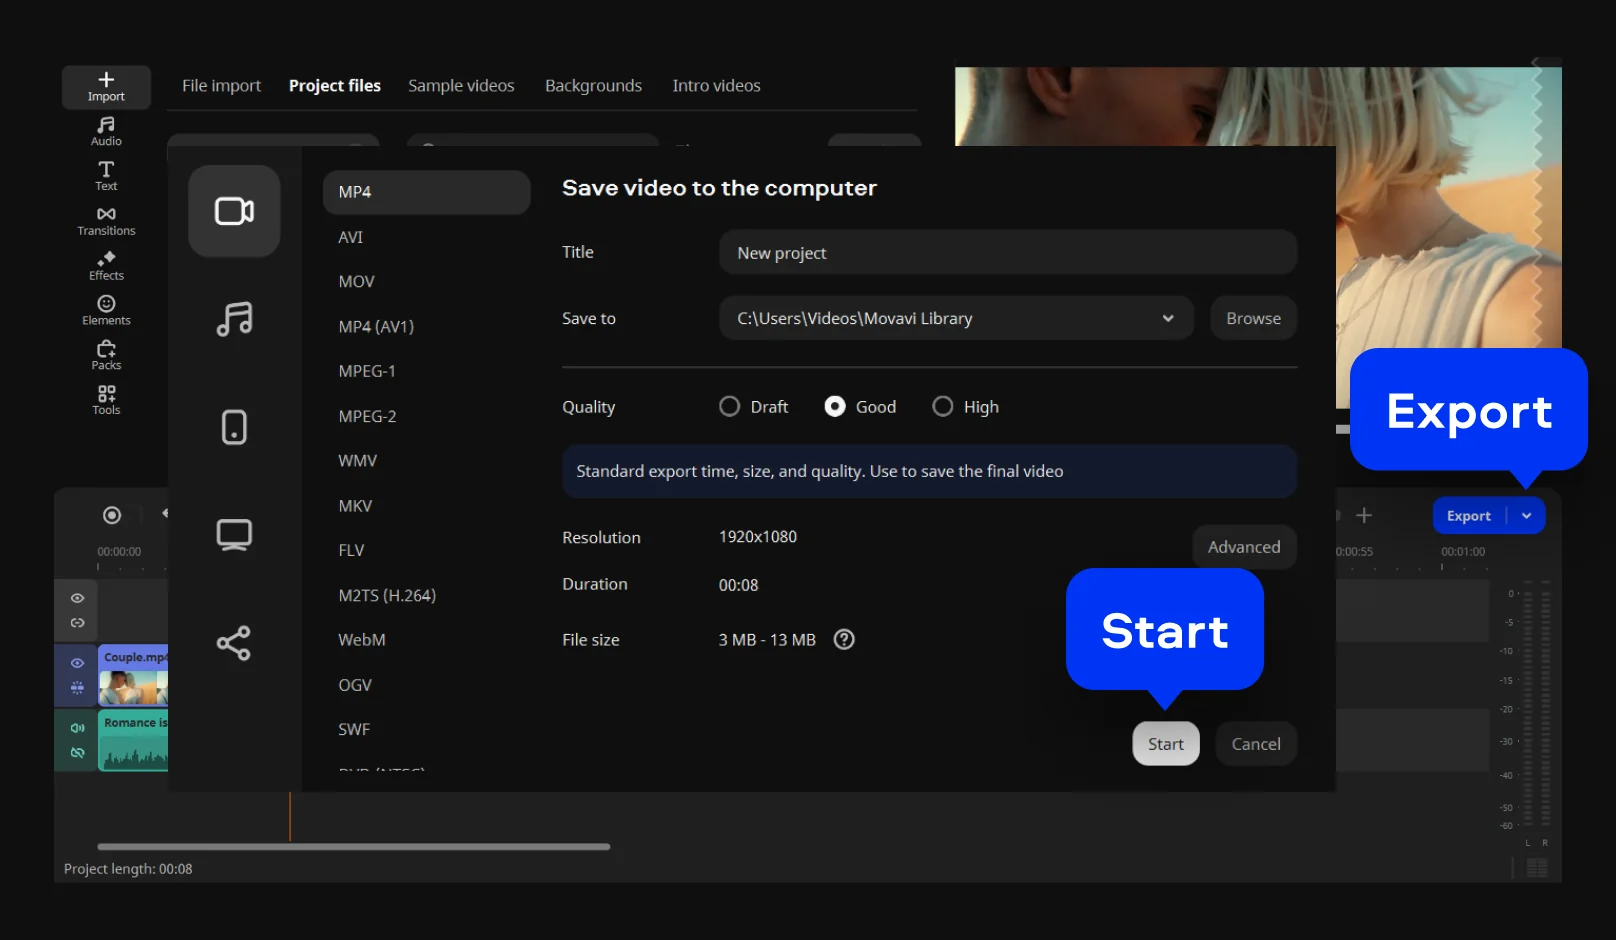Select the audio export category icon
The image size is (1616, 940).
point(234,319)
